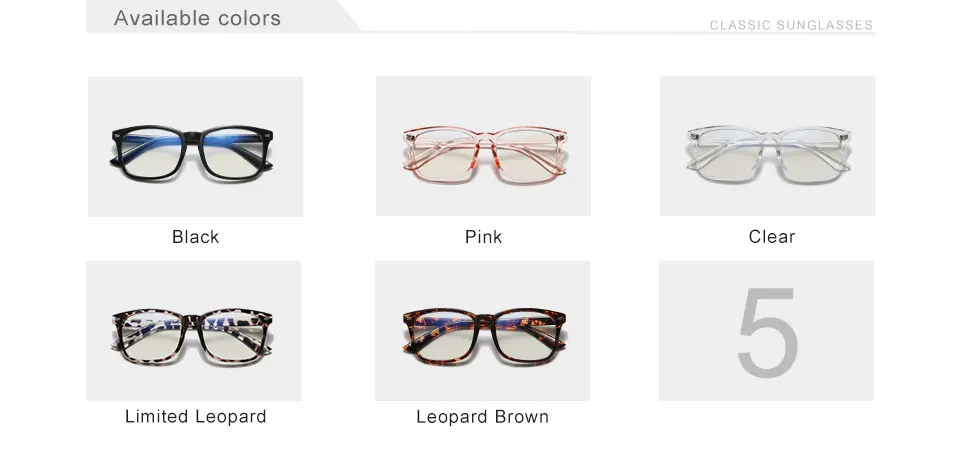Click the left lens of Black glasses
Viewport: 960px width, 450px height.
pyautogui.click(x=157, y=154)
